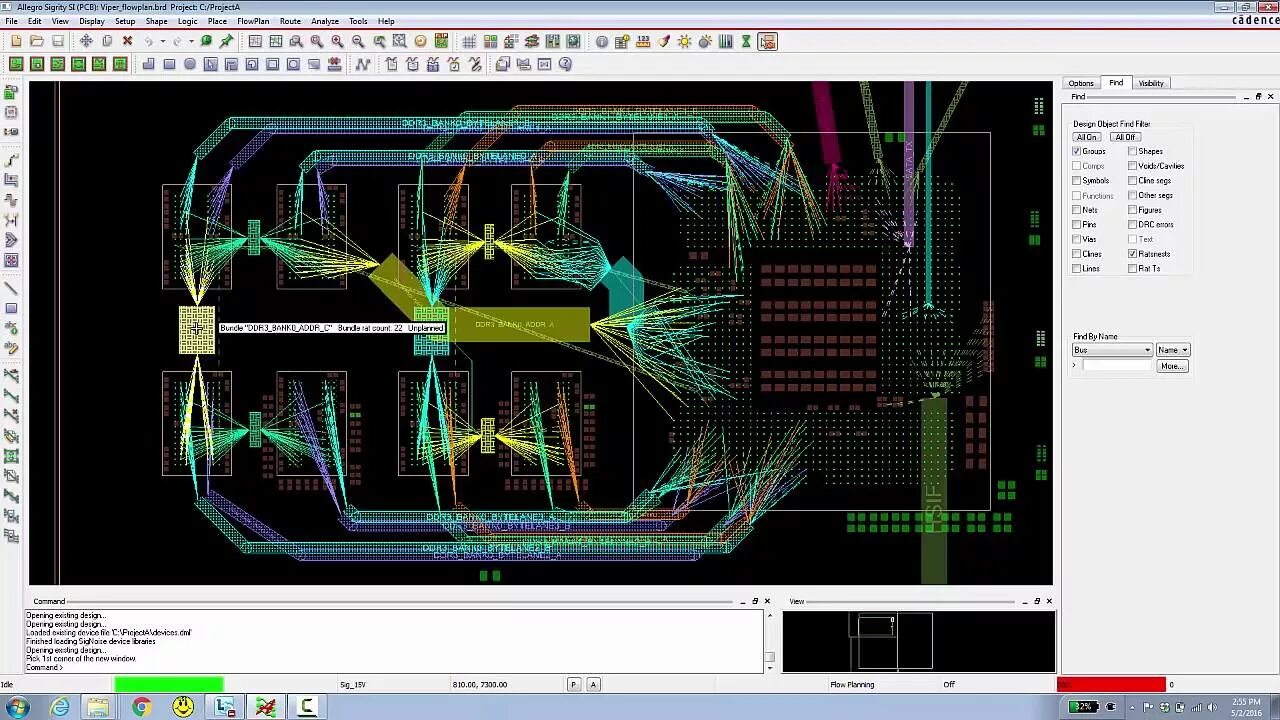Screen dimensions: 1280x720
Task: Open the Bus object type dropdown
Action: click(1111, 350)
